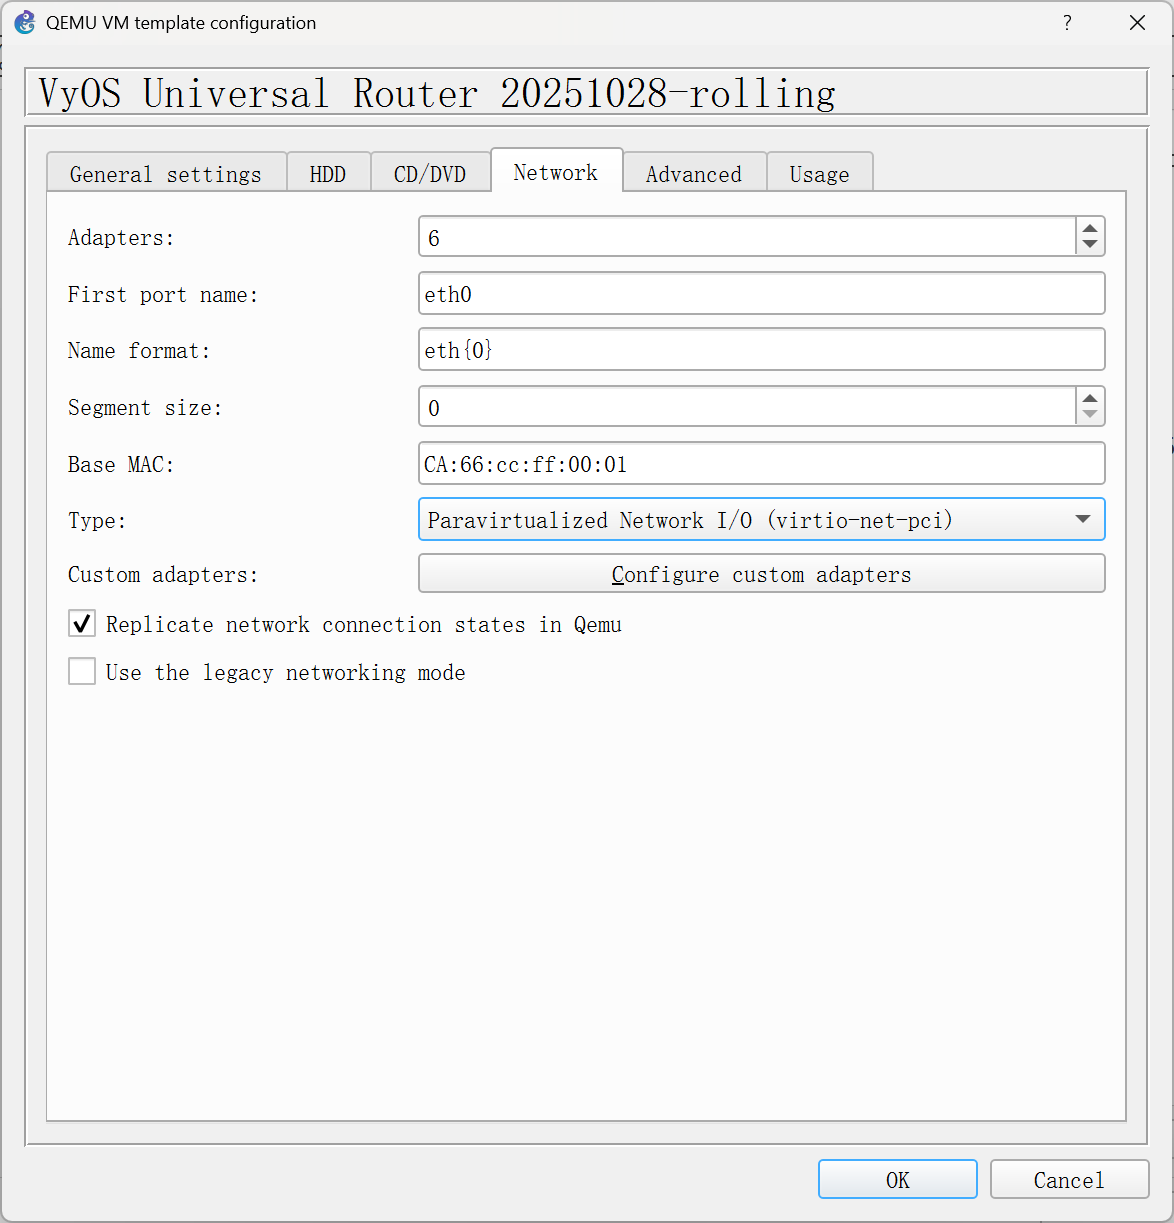This screenshot has height=1223, width=1174.
Task: Select the CD/DVD tab
Action: pos(430,174)
